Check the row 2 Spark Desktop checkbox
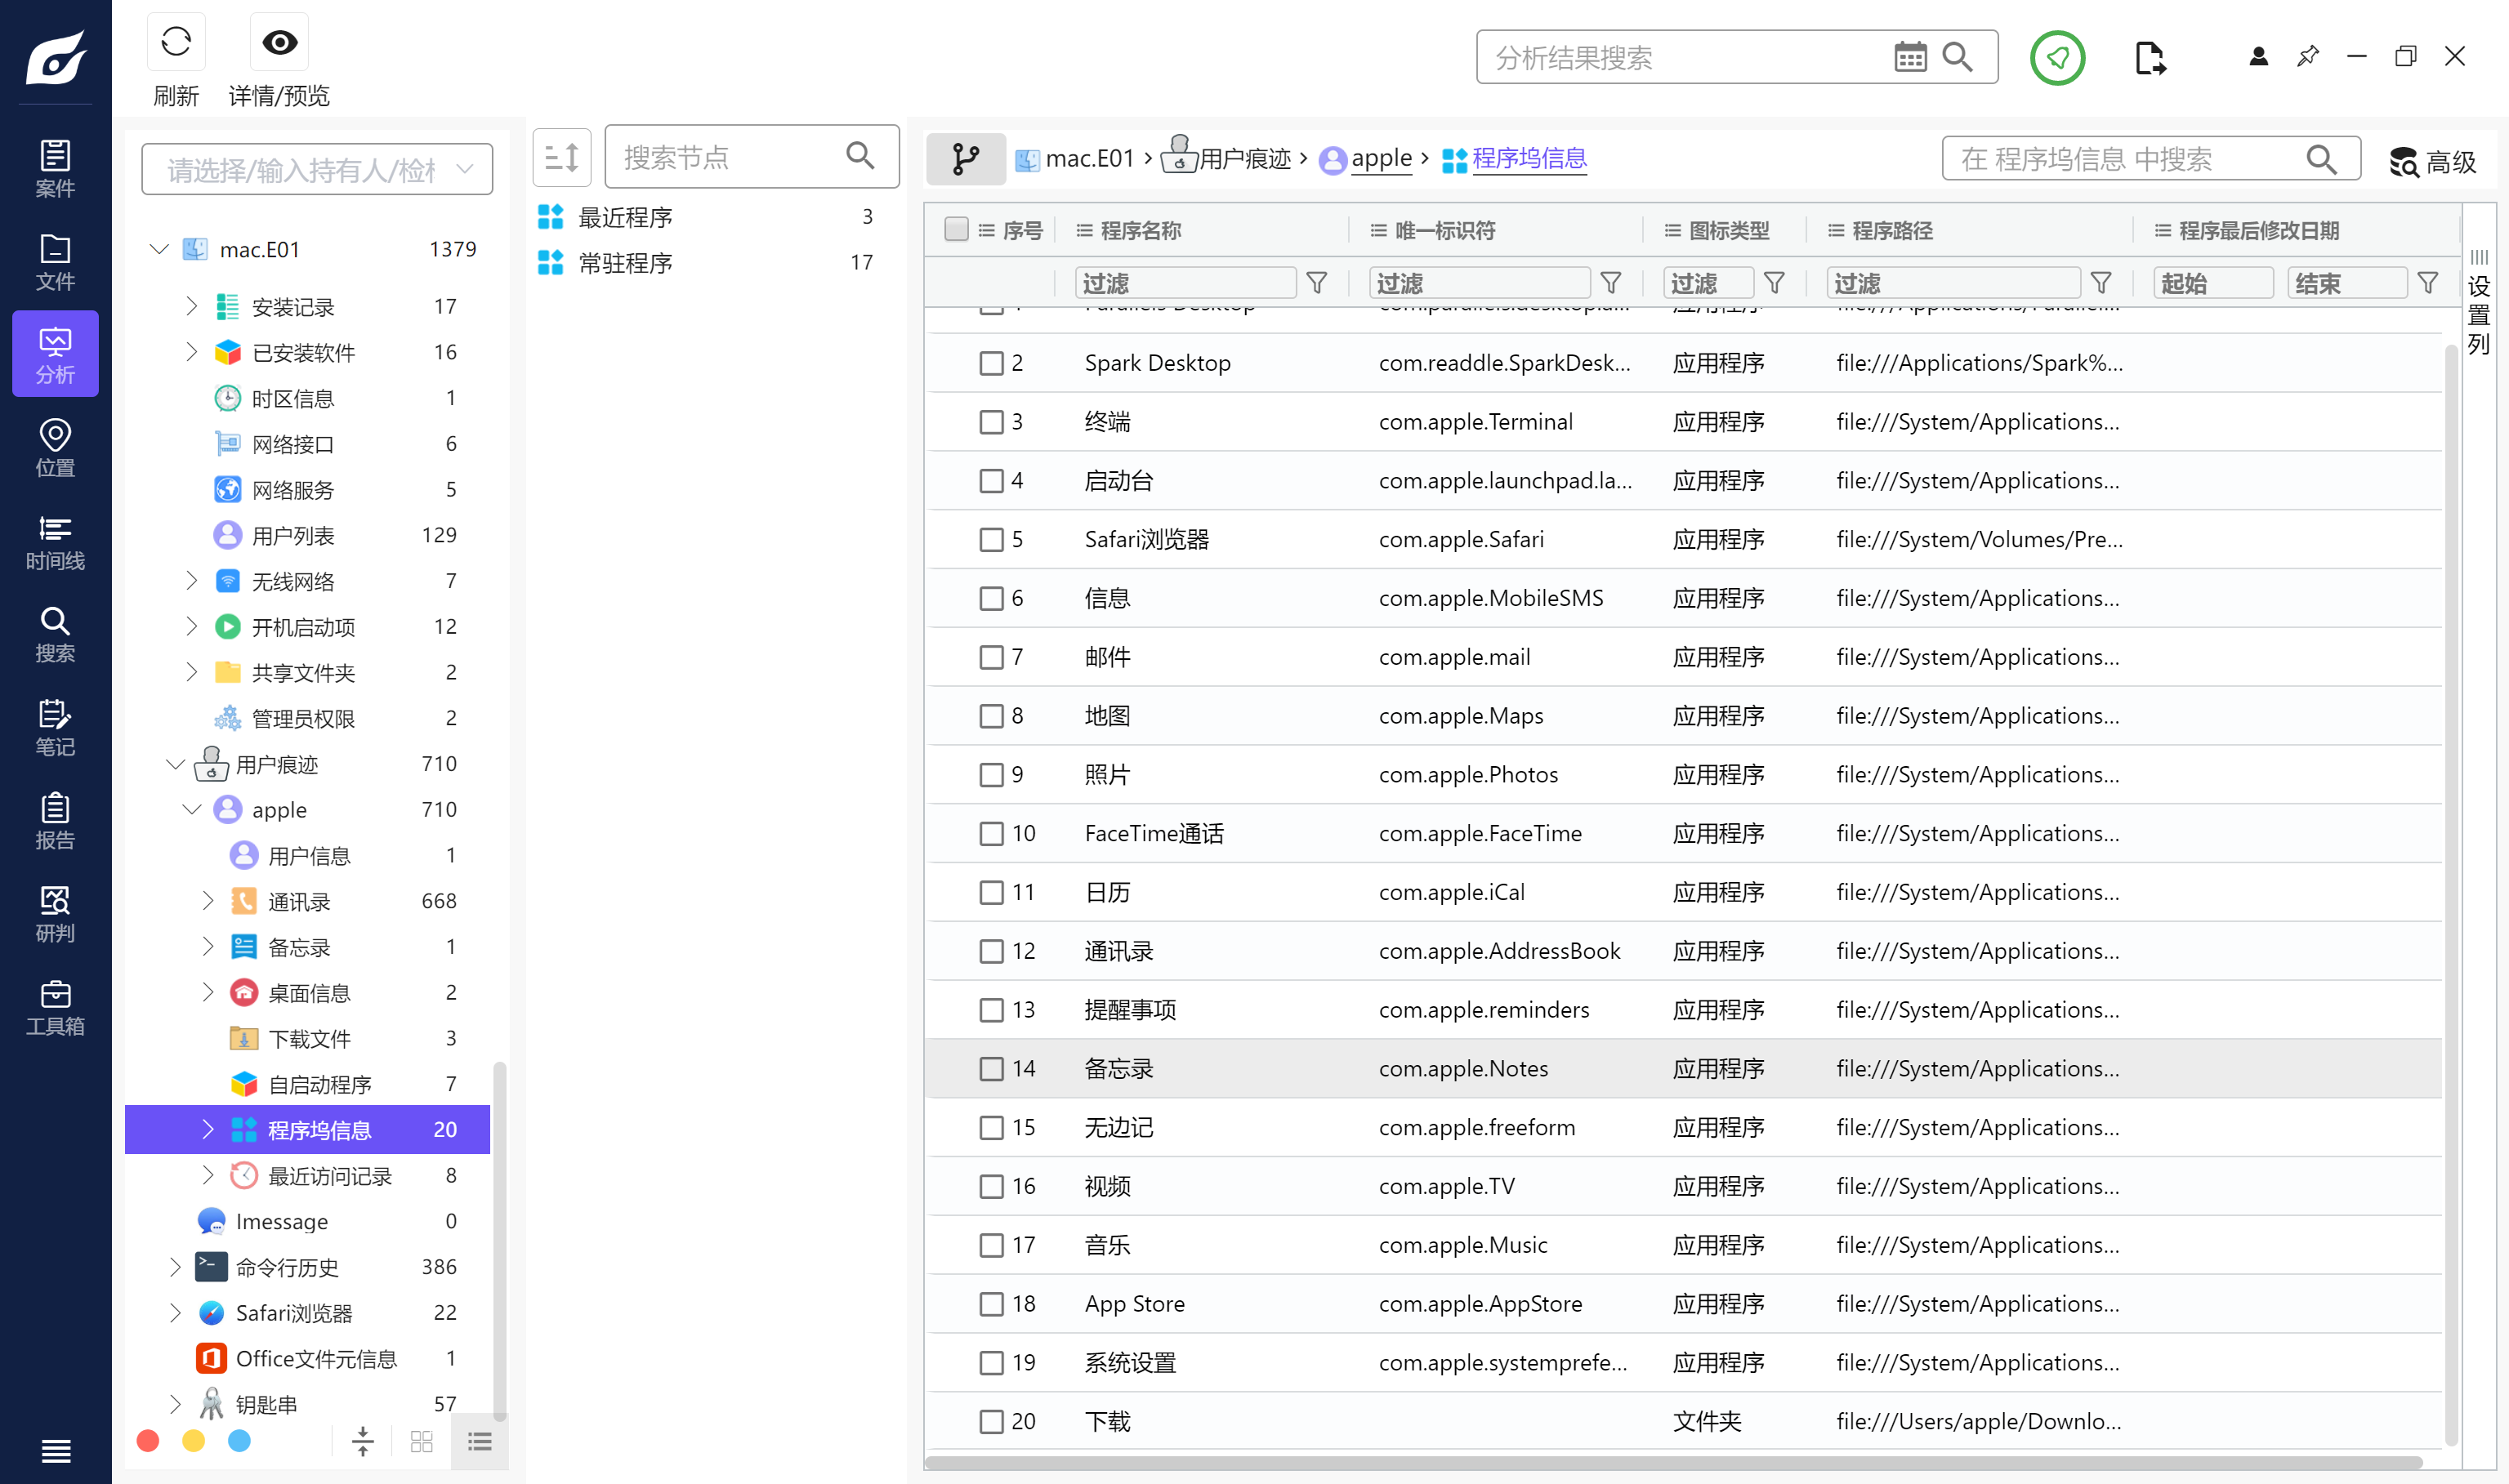The width and height of the screenshot is (2509, 1484). (991, 363)
